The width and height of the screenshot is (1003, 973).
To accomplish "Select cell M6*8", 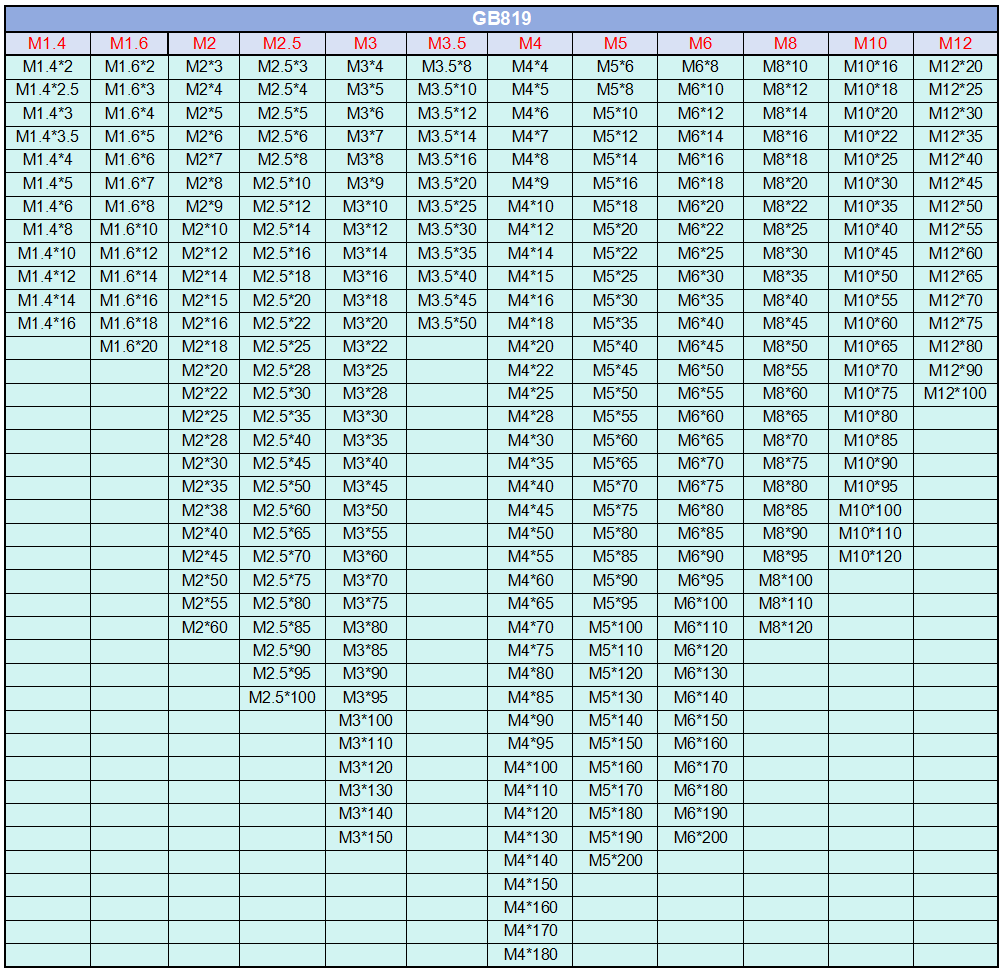I will click(700, 67).
